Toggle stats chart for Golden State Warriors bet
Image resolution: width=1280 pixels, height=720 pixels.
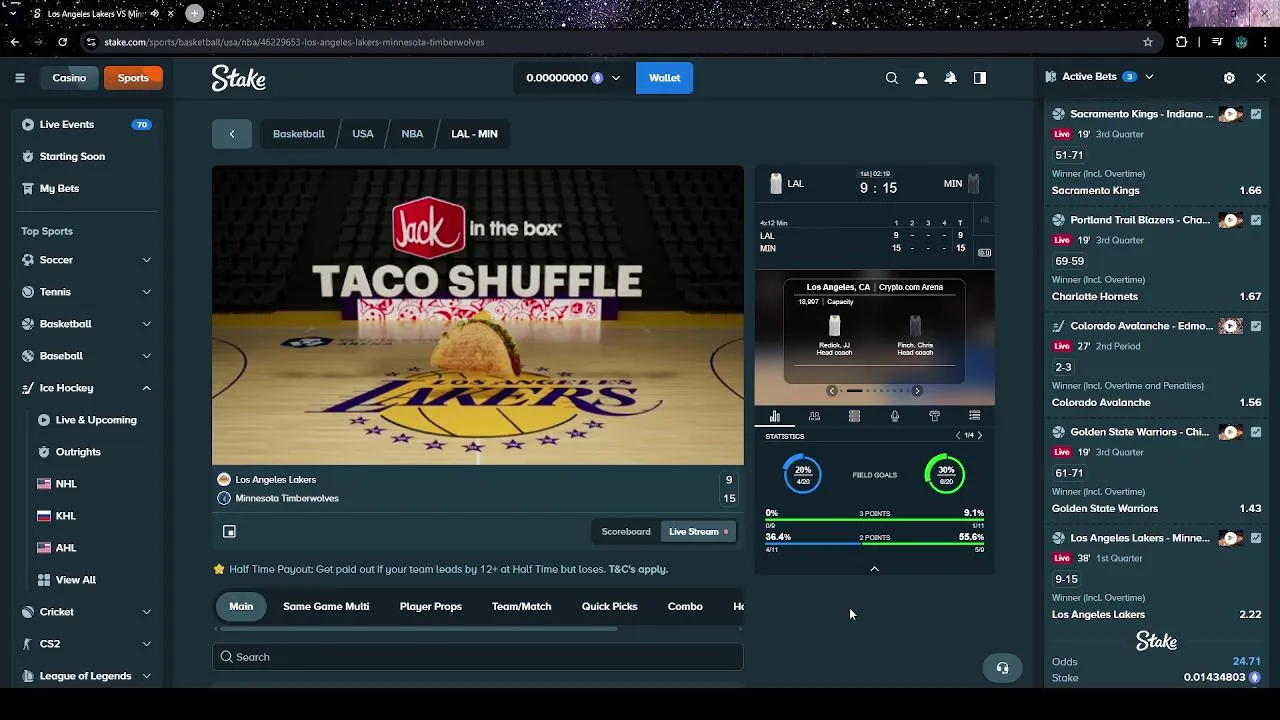click(1256, 432)
